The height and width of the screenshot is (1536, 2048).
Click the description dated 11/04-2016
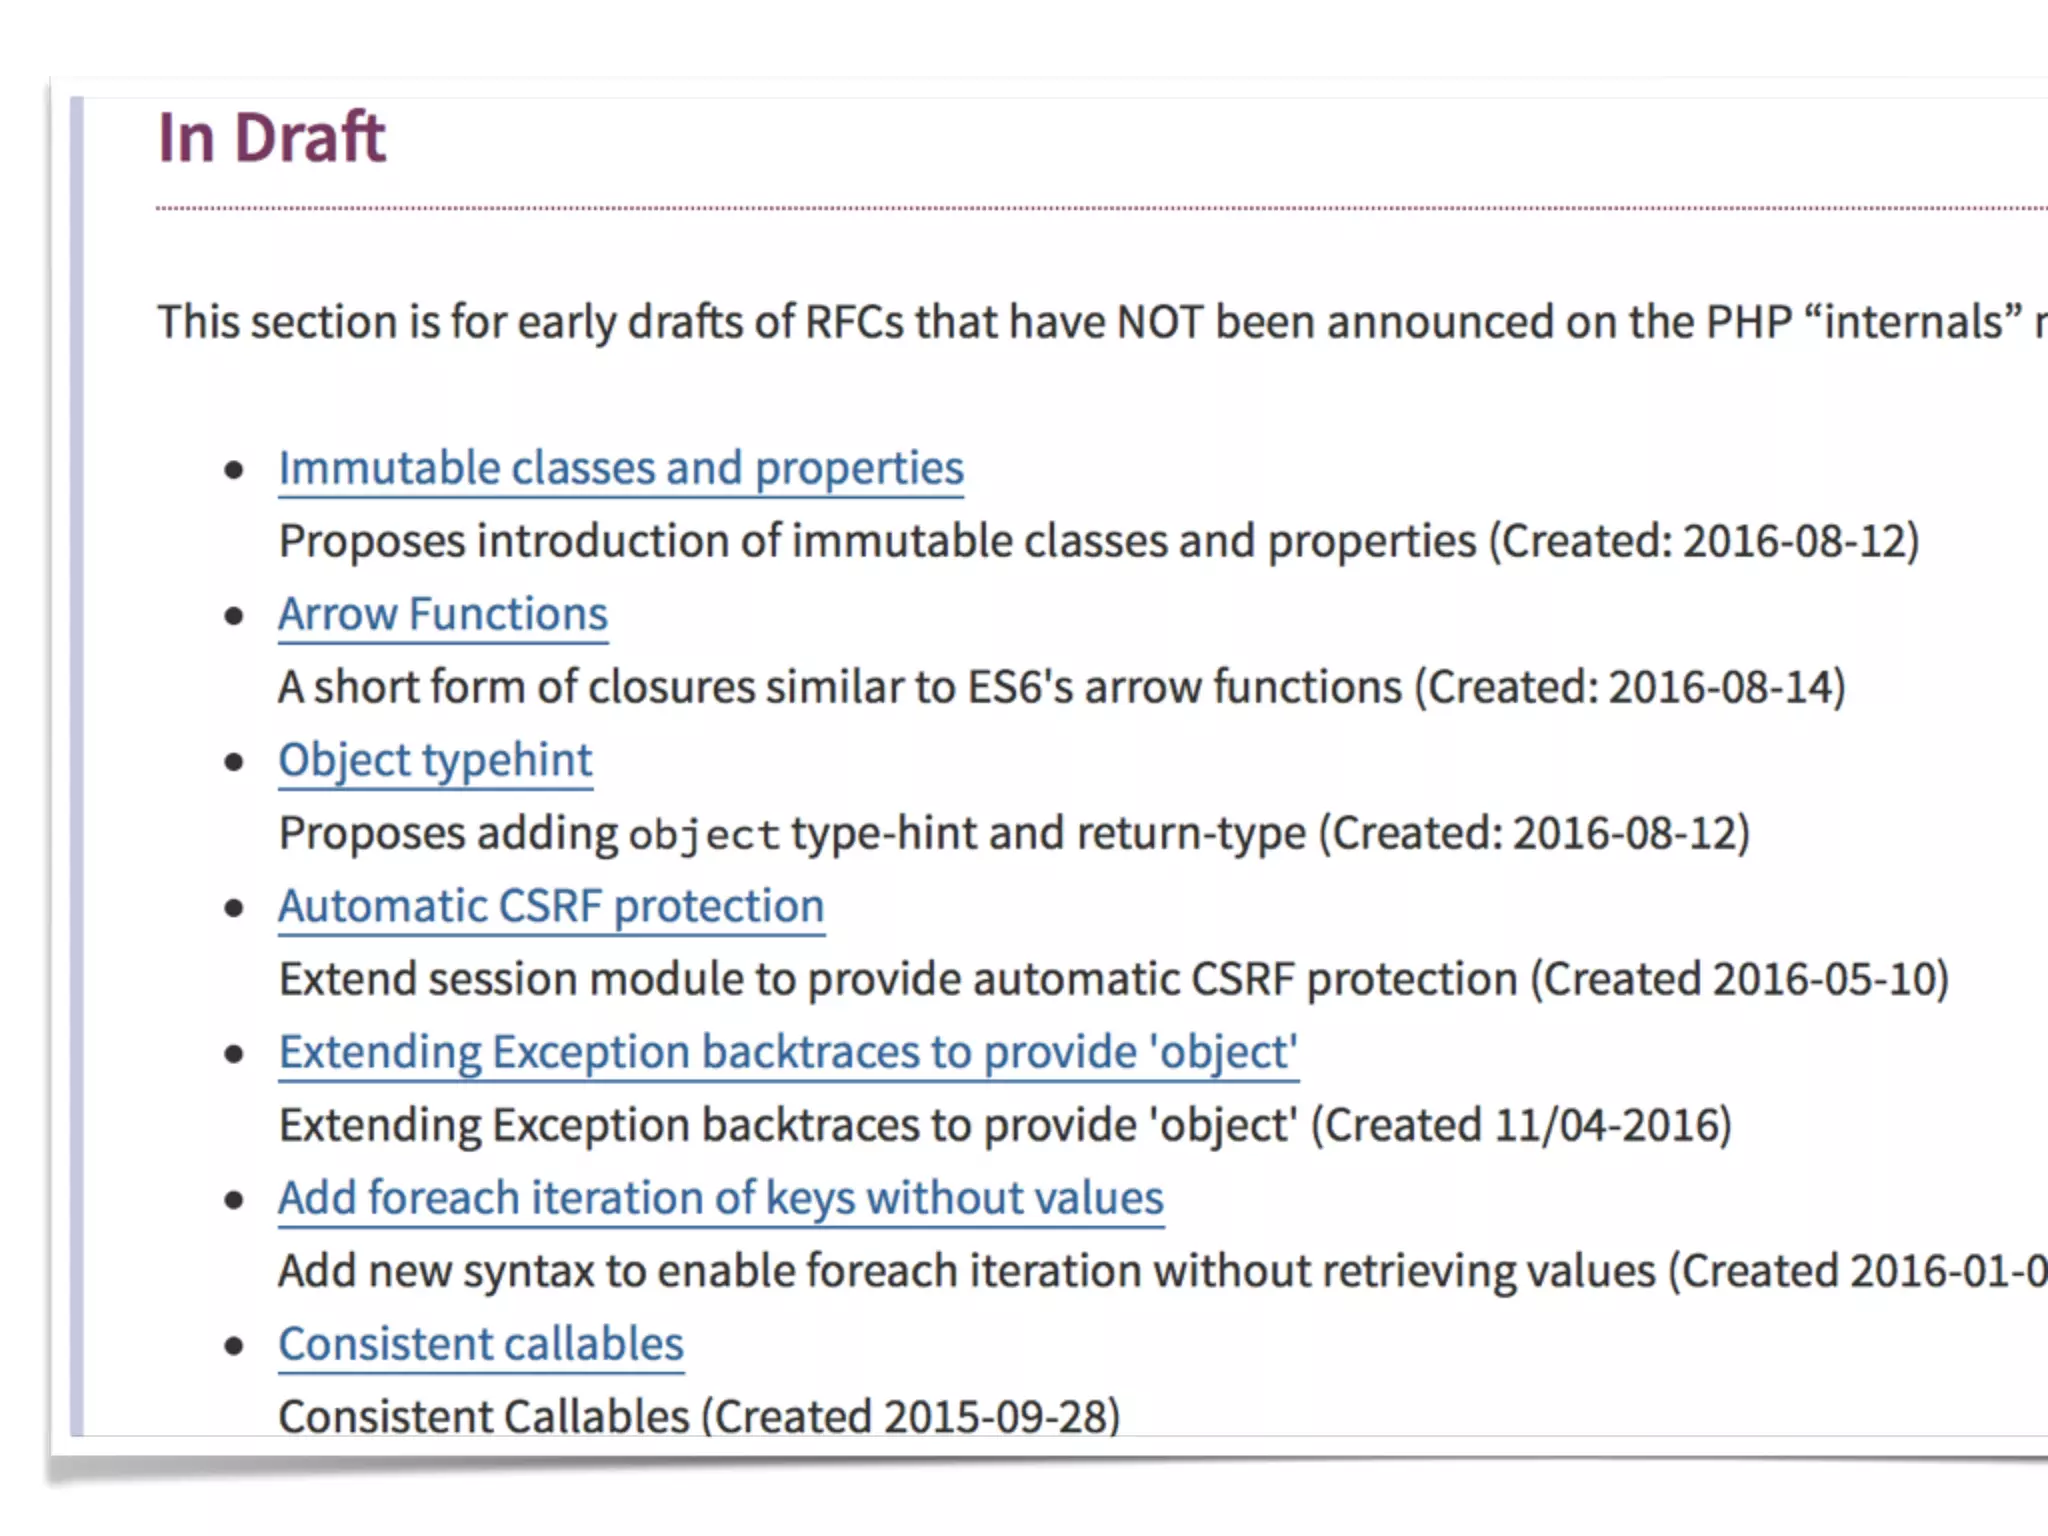point(1005,1126)
